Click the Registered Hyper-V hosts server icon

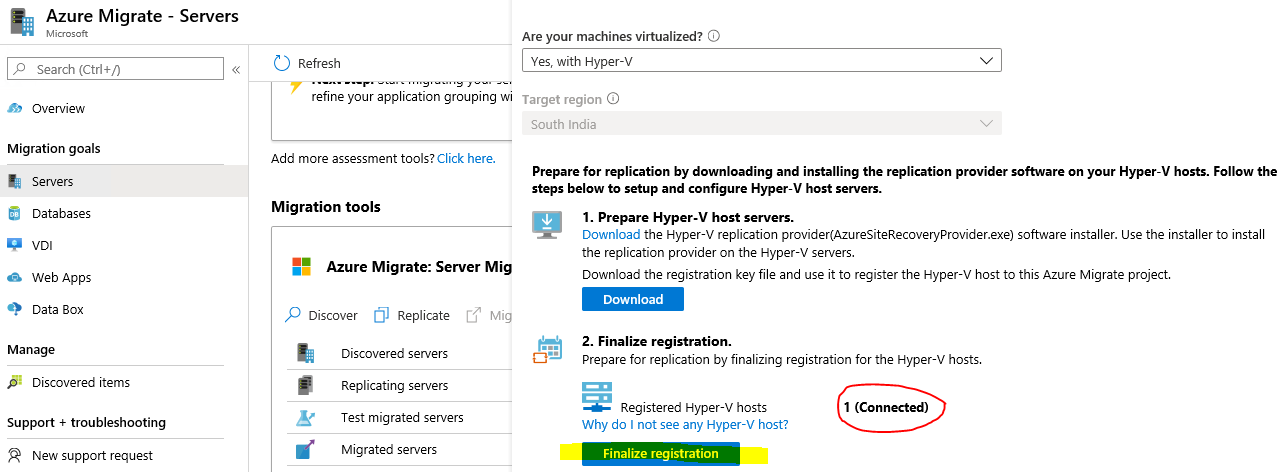(597, 398)
